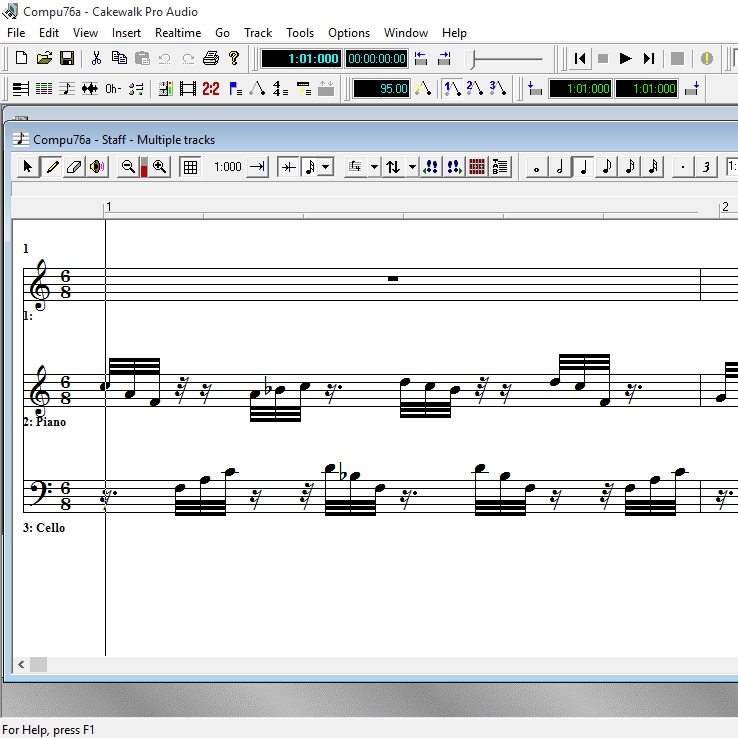Screen dimensions: 738x738
Task: Select the Draw pencil tool
Action: pos(51,167)
